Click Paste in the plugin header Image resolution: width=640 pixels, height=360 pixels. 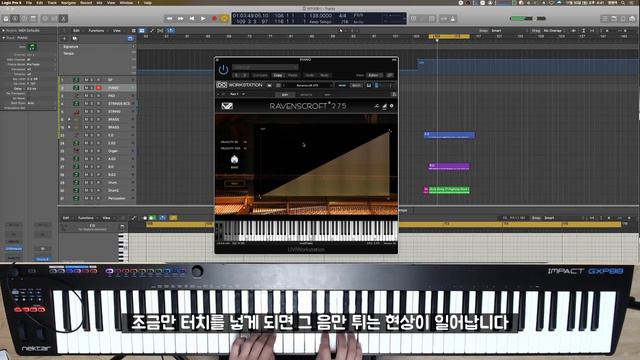tap(293, 75)
